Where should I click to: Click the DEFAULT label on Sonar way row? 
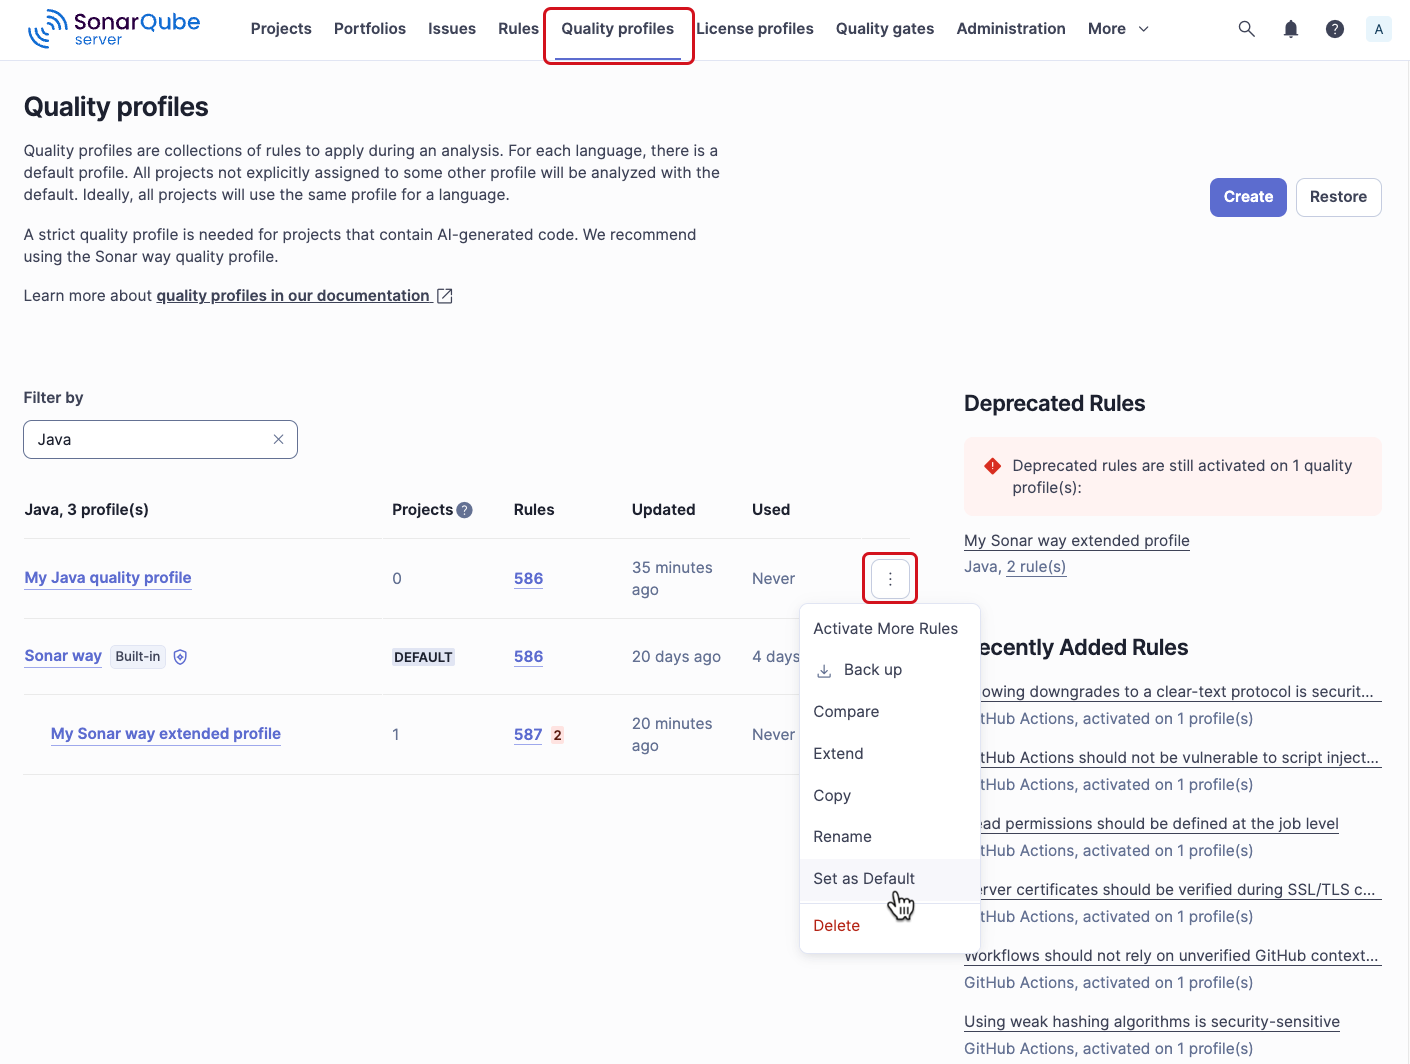[x=423, y=657]
